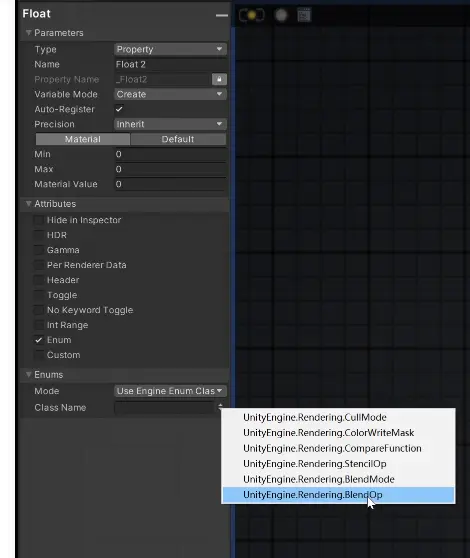Check the Header attribute
Viewport: 470px width, 558px height.
pyautogui.click(x=38, y=280)
